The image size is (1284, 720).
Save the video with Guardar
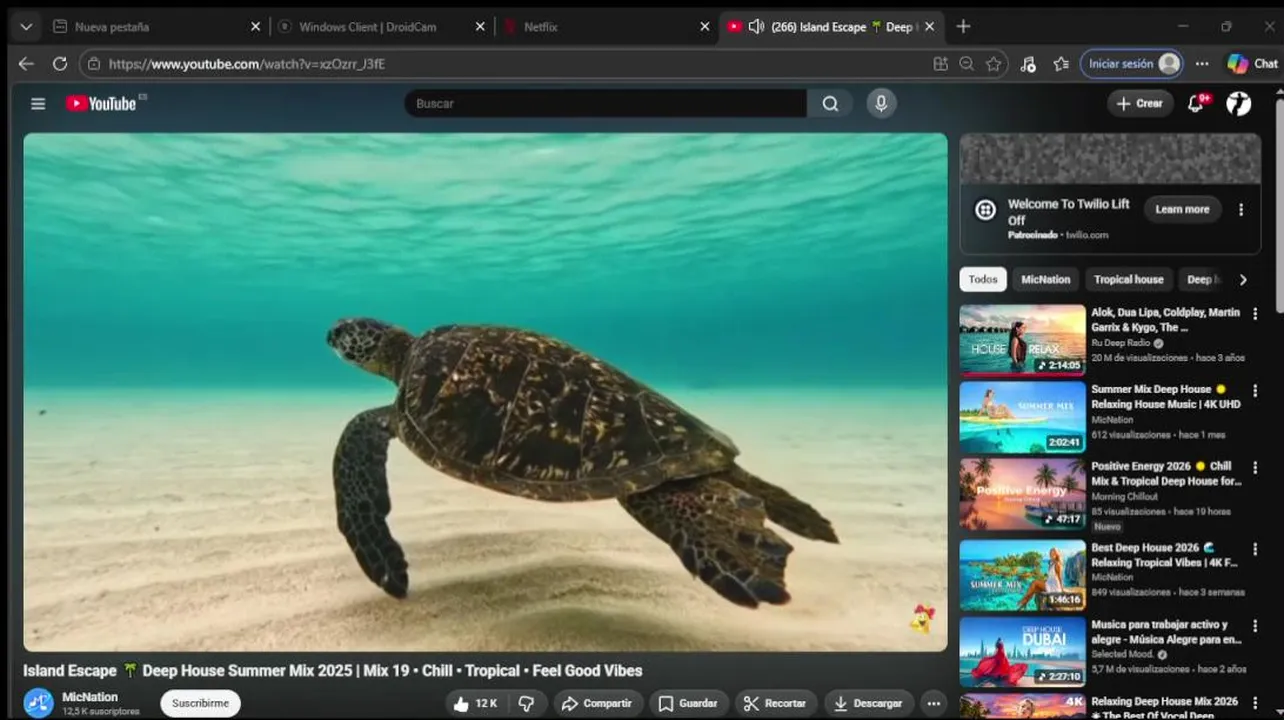[689, 703]
